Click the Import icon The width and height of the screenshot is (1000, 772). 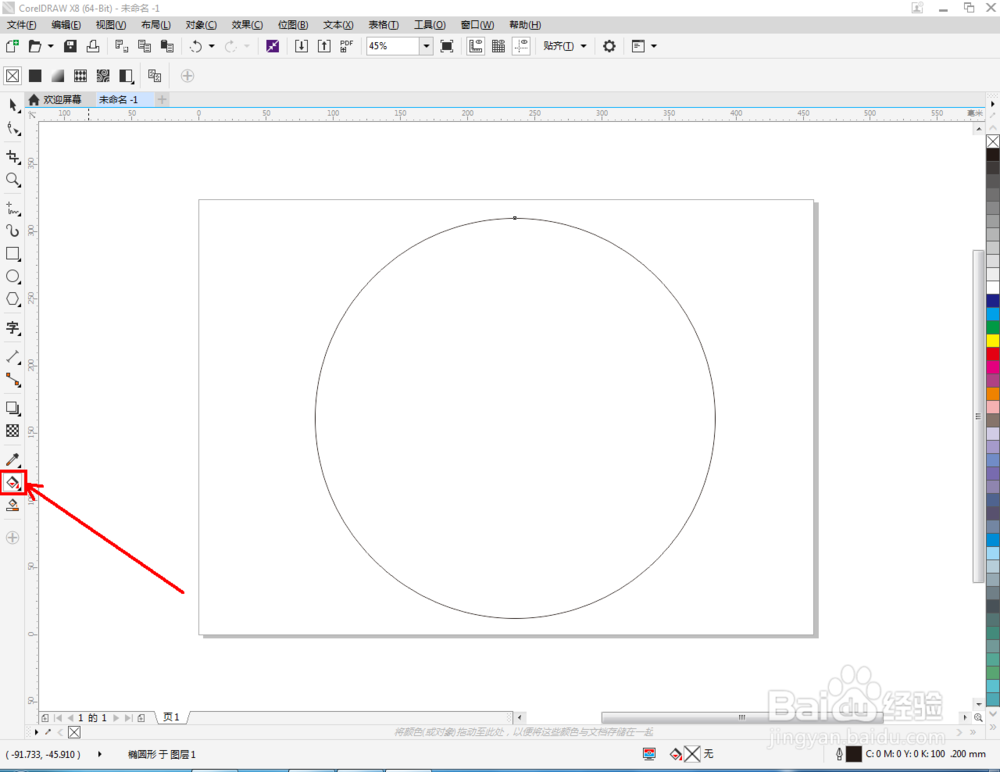(x=301, y=46)
